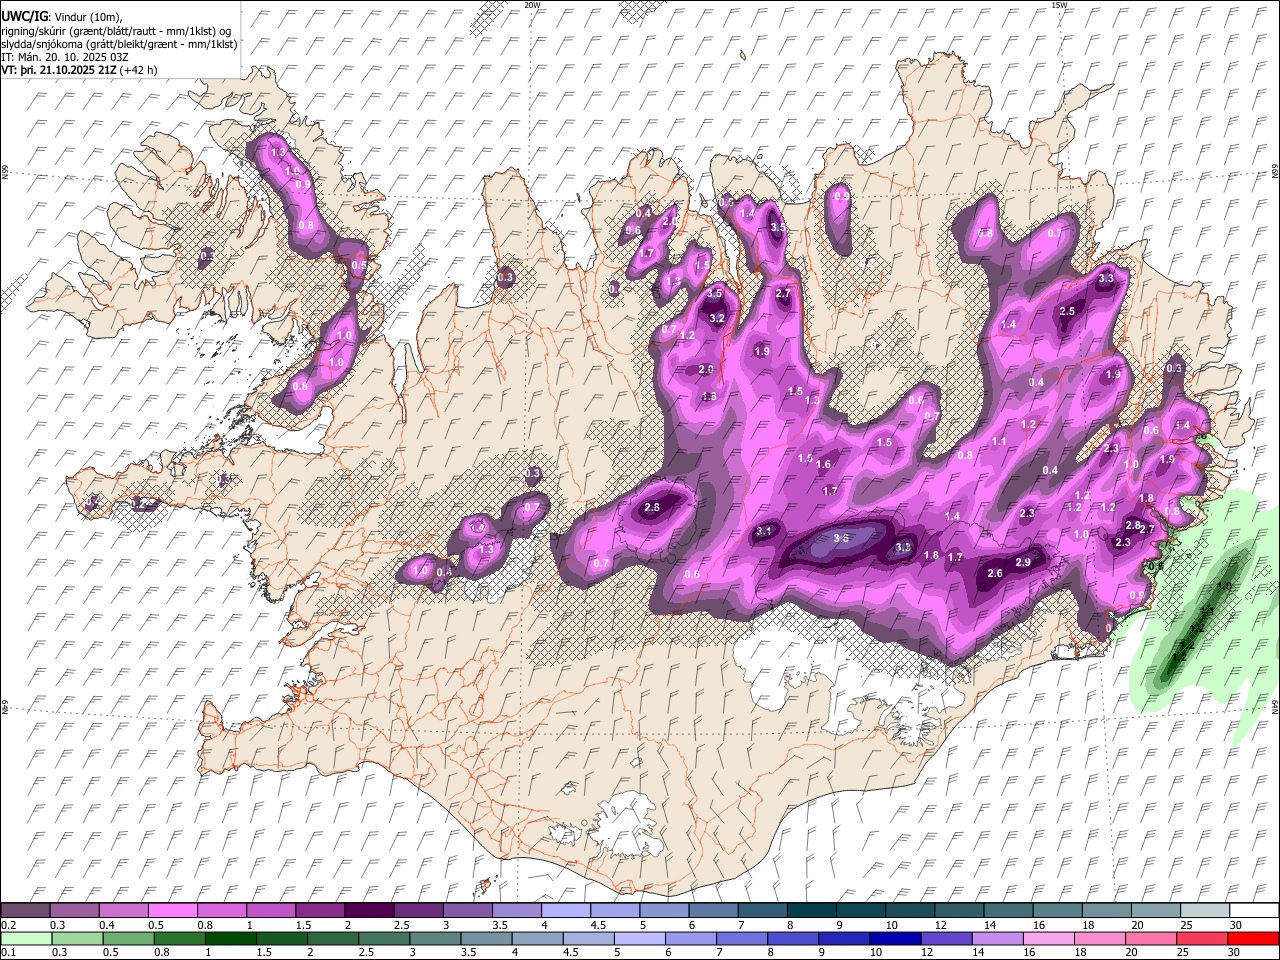
Task: Select the dark mauve swatch above 0.2
Action: pos(25,910)
